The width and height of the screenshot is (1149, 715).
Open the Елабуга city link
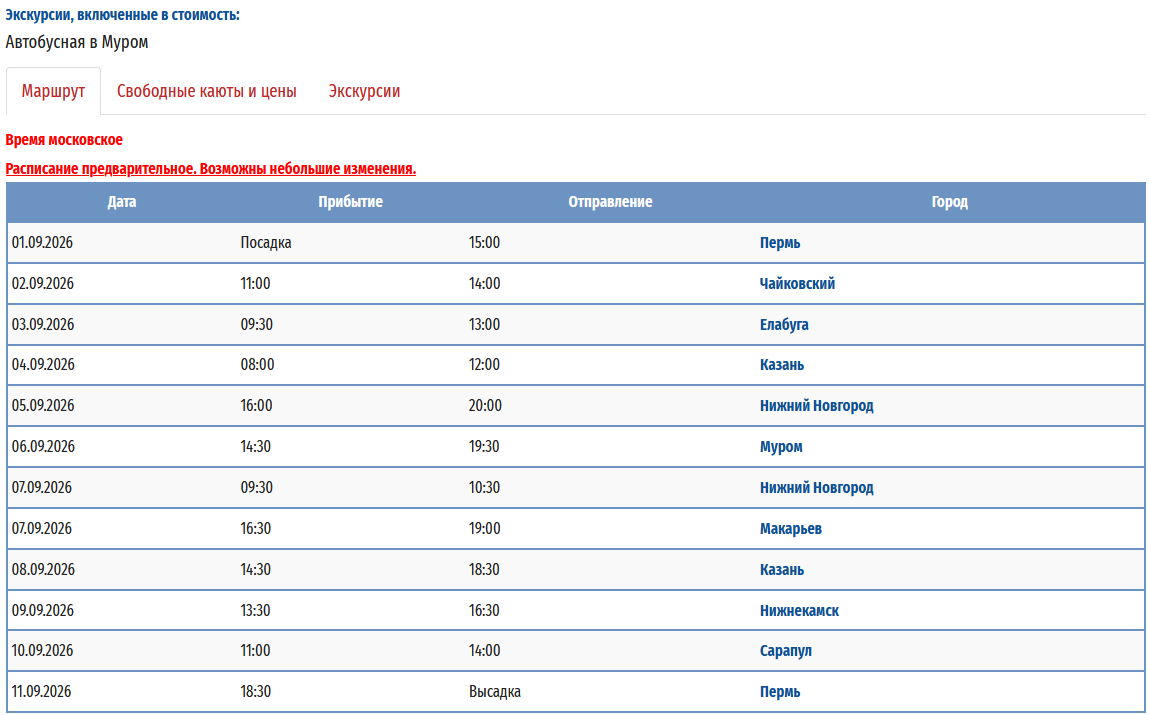click(x=784, y=325)
